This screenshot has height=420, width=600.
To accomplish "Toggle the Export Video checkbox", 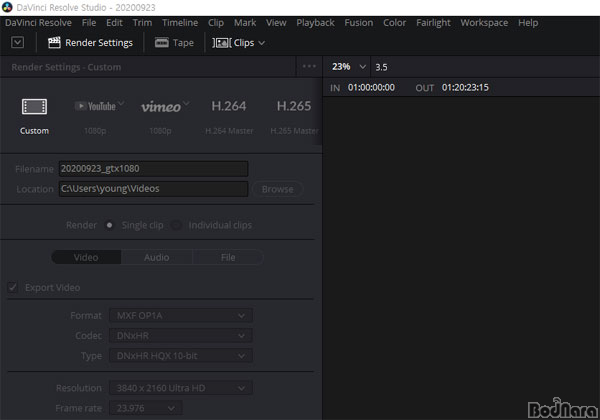I will click(13, 287).
